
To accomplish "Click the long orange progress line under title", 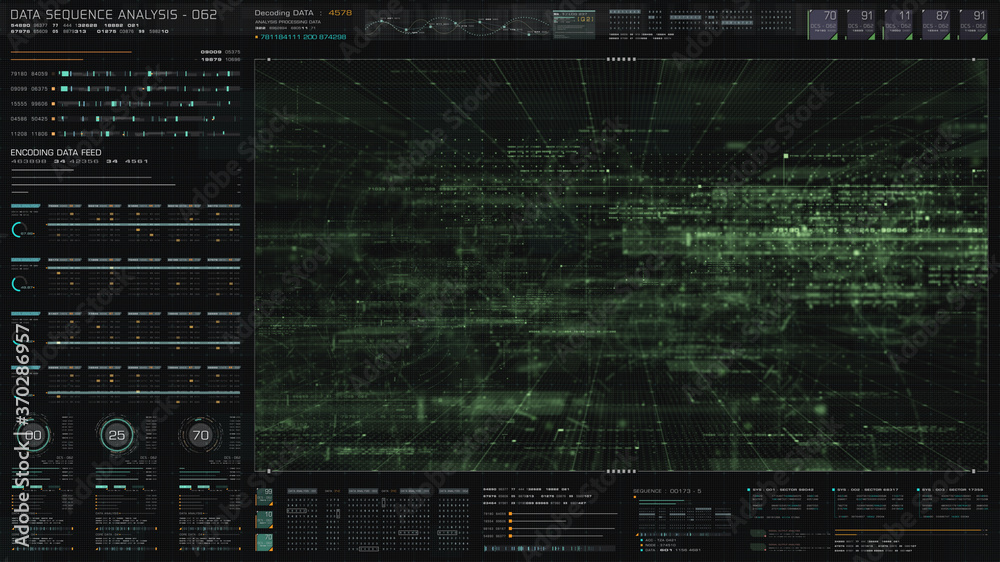I will 71,52.
